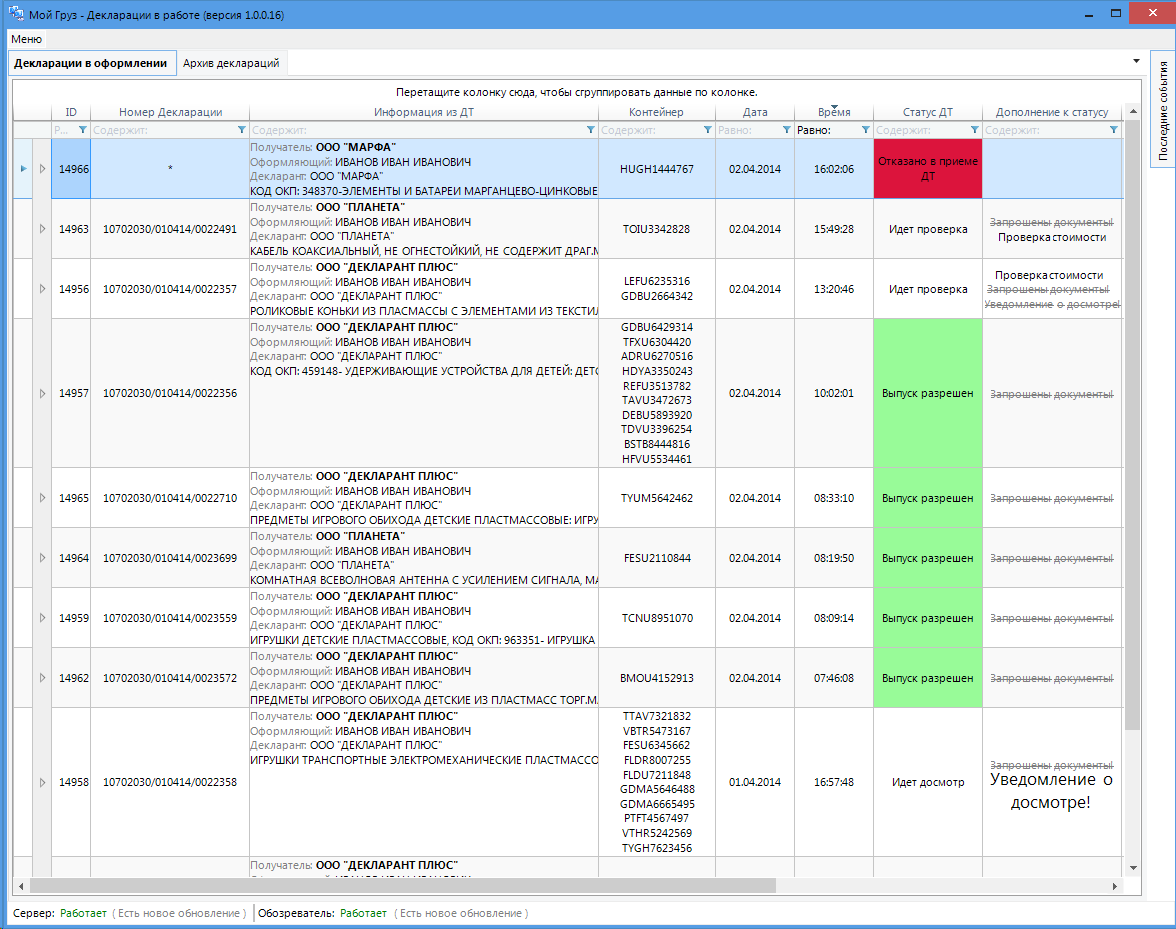Sort by ID column header
The height and width of the screenshot is (929, 1176).
[70, 112]
